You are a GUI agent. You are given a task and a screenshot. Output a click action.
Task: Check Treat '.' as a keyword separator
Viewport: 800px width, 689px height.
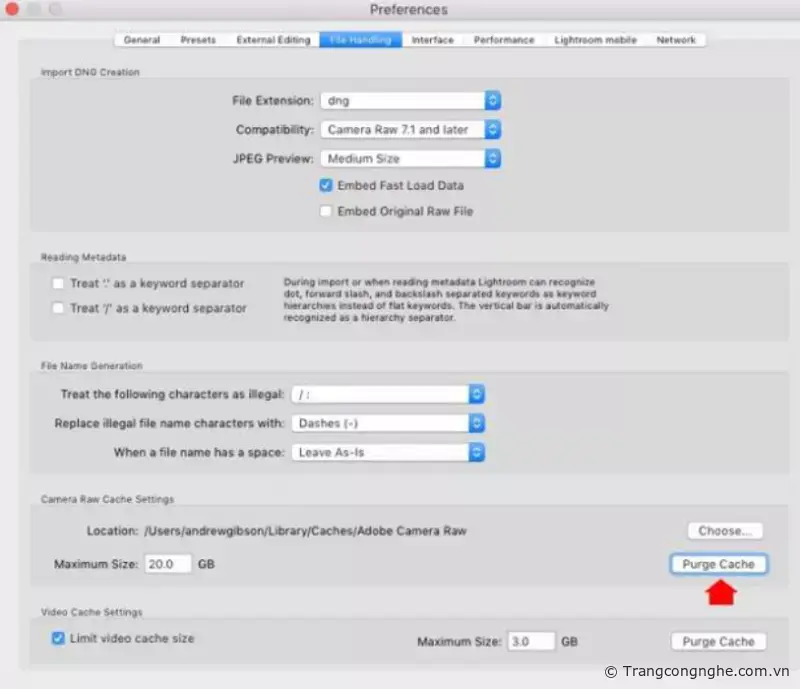pos(59,283)
